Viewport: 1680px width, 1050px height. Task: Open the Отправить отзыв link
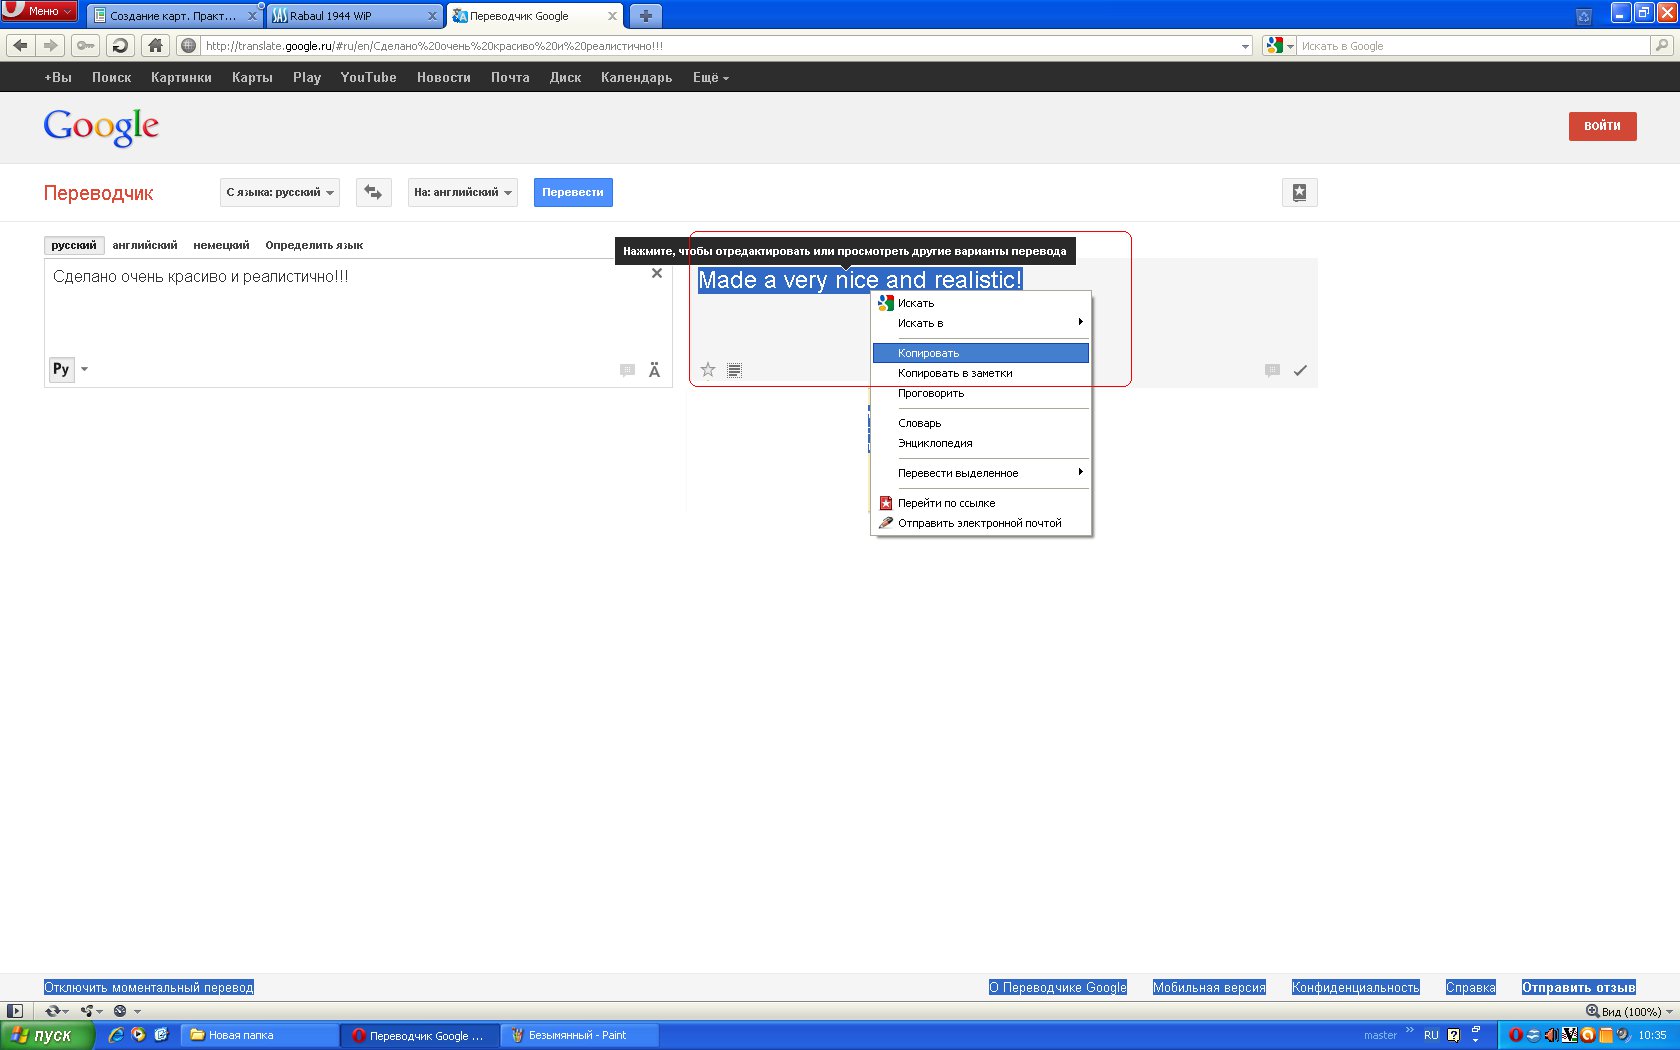[x=1579, y=987]
